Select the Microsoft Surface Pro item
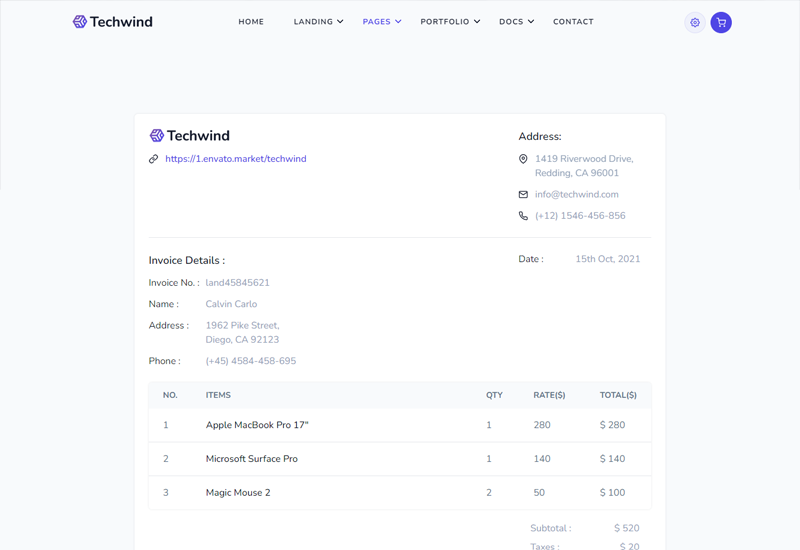The image size is (800, 550). [252, 459]
